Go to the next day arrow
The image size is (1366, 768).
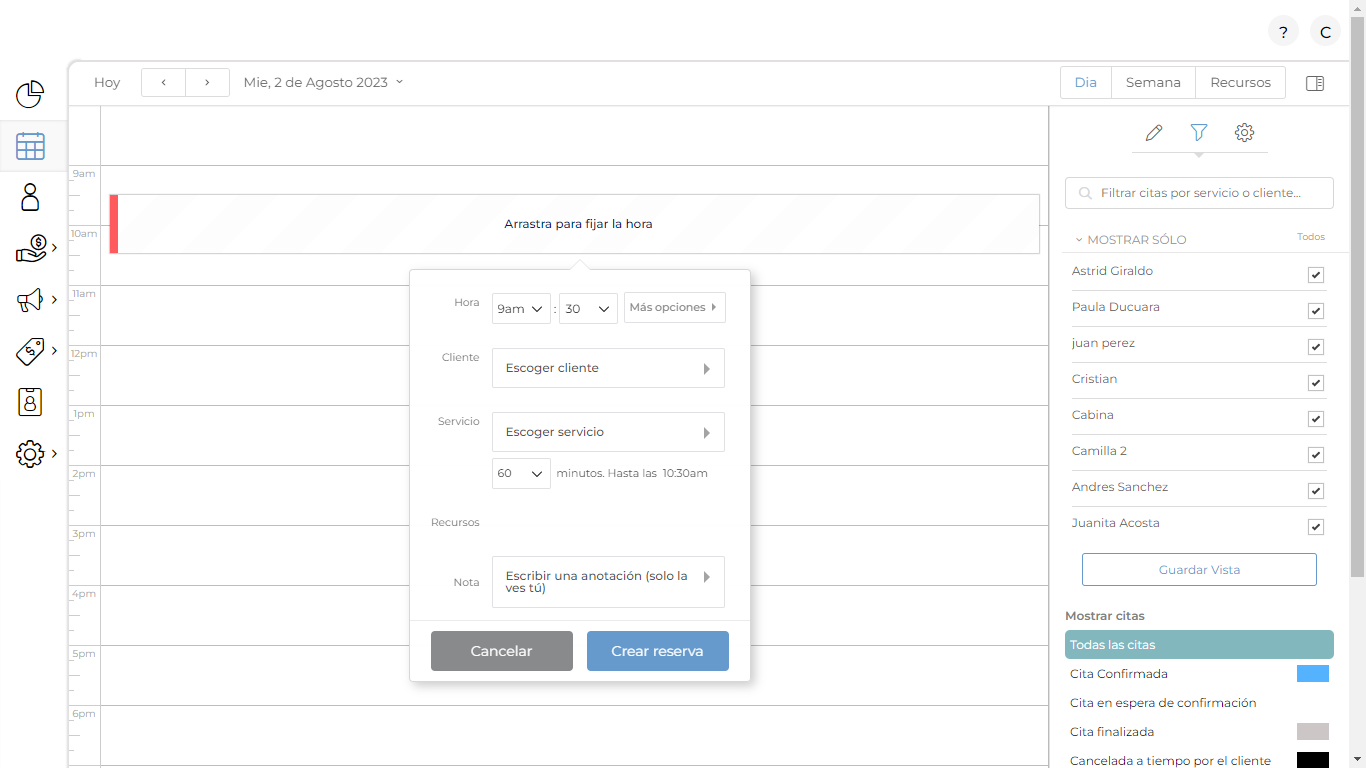207,82
